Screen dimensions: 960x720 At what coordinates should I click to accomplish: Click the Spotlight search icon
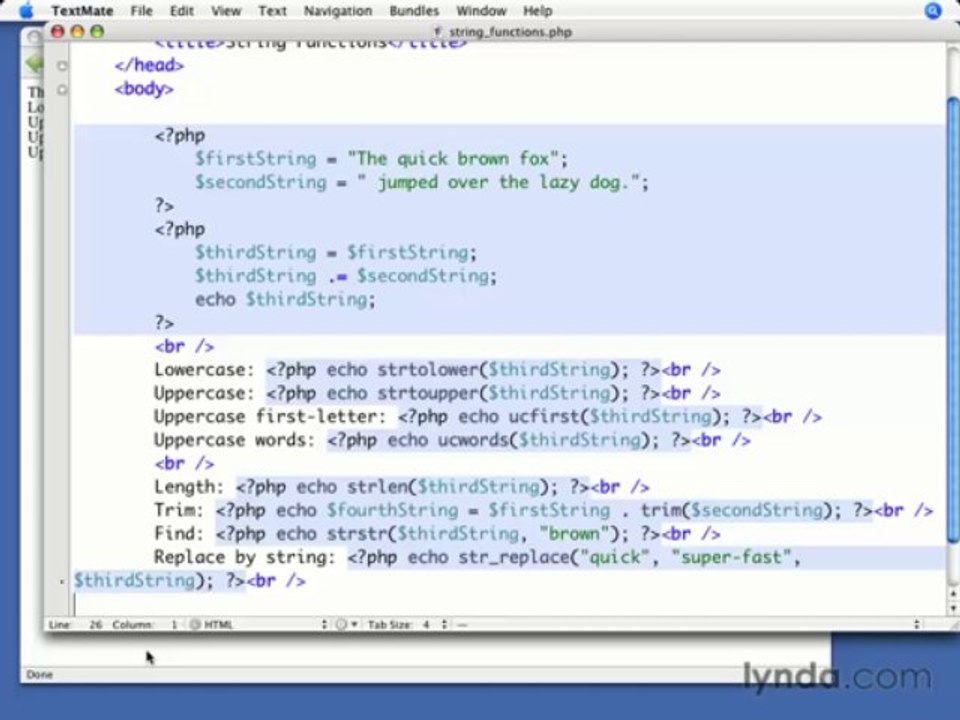point(933,10)
